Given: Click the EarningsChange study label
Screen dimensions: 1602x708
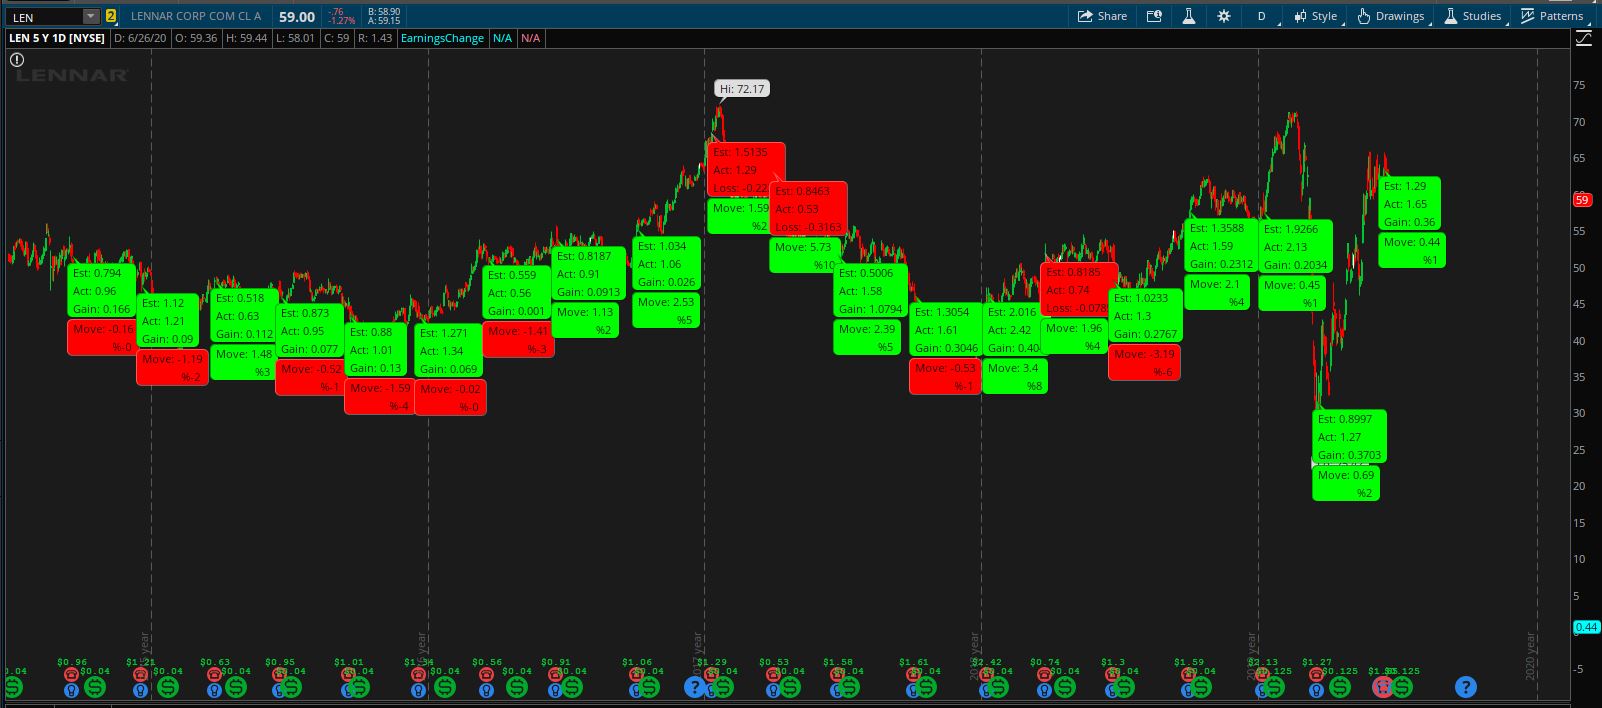Looking at the screenshot, I should (x=442, y=38).
